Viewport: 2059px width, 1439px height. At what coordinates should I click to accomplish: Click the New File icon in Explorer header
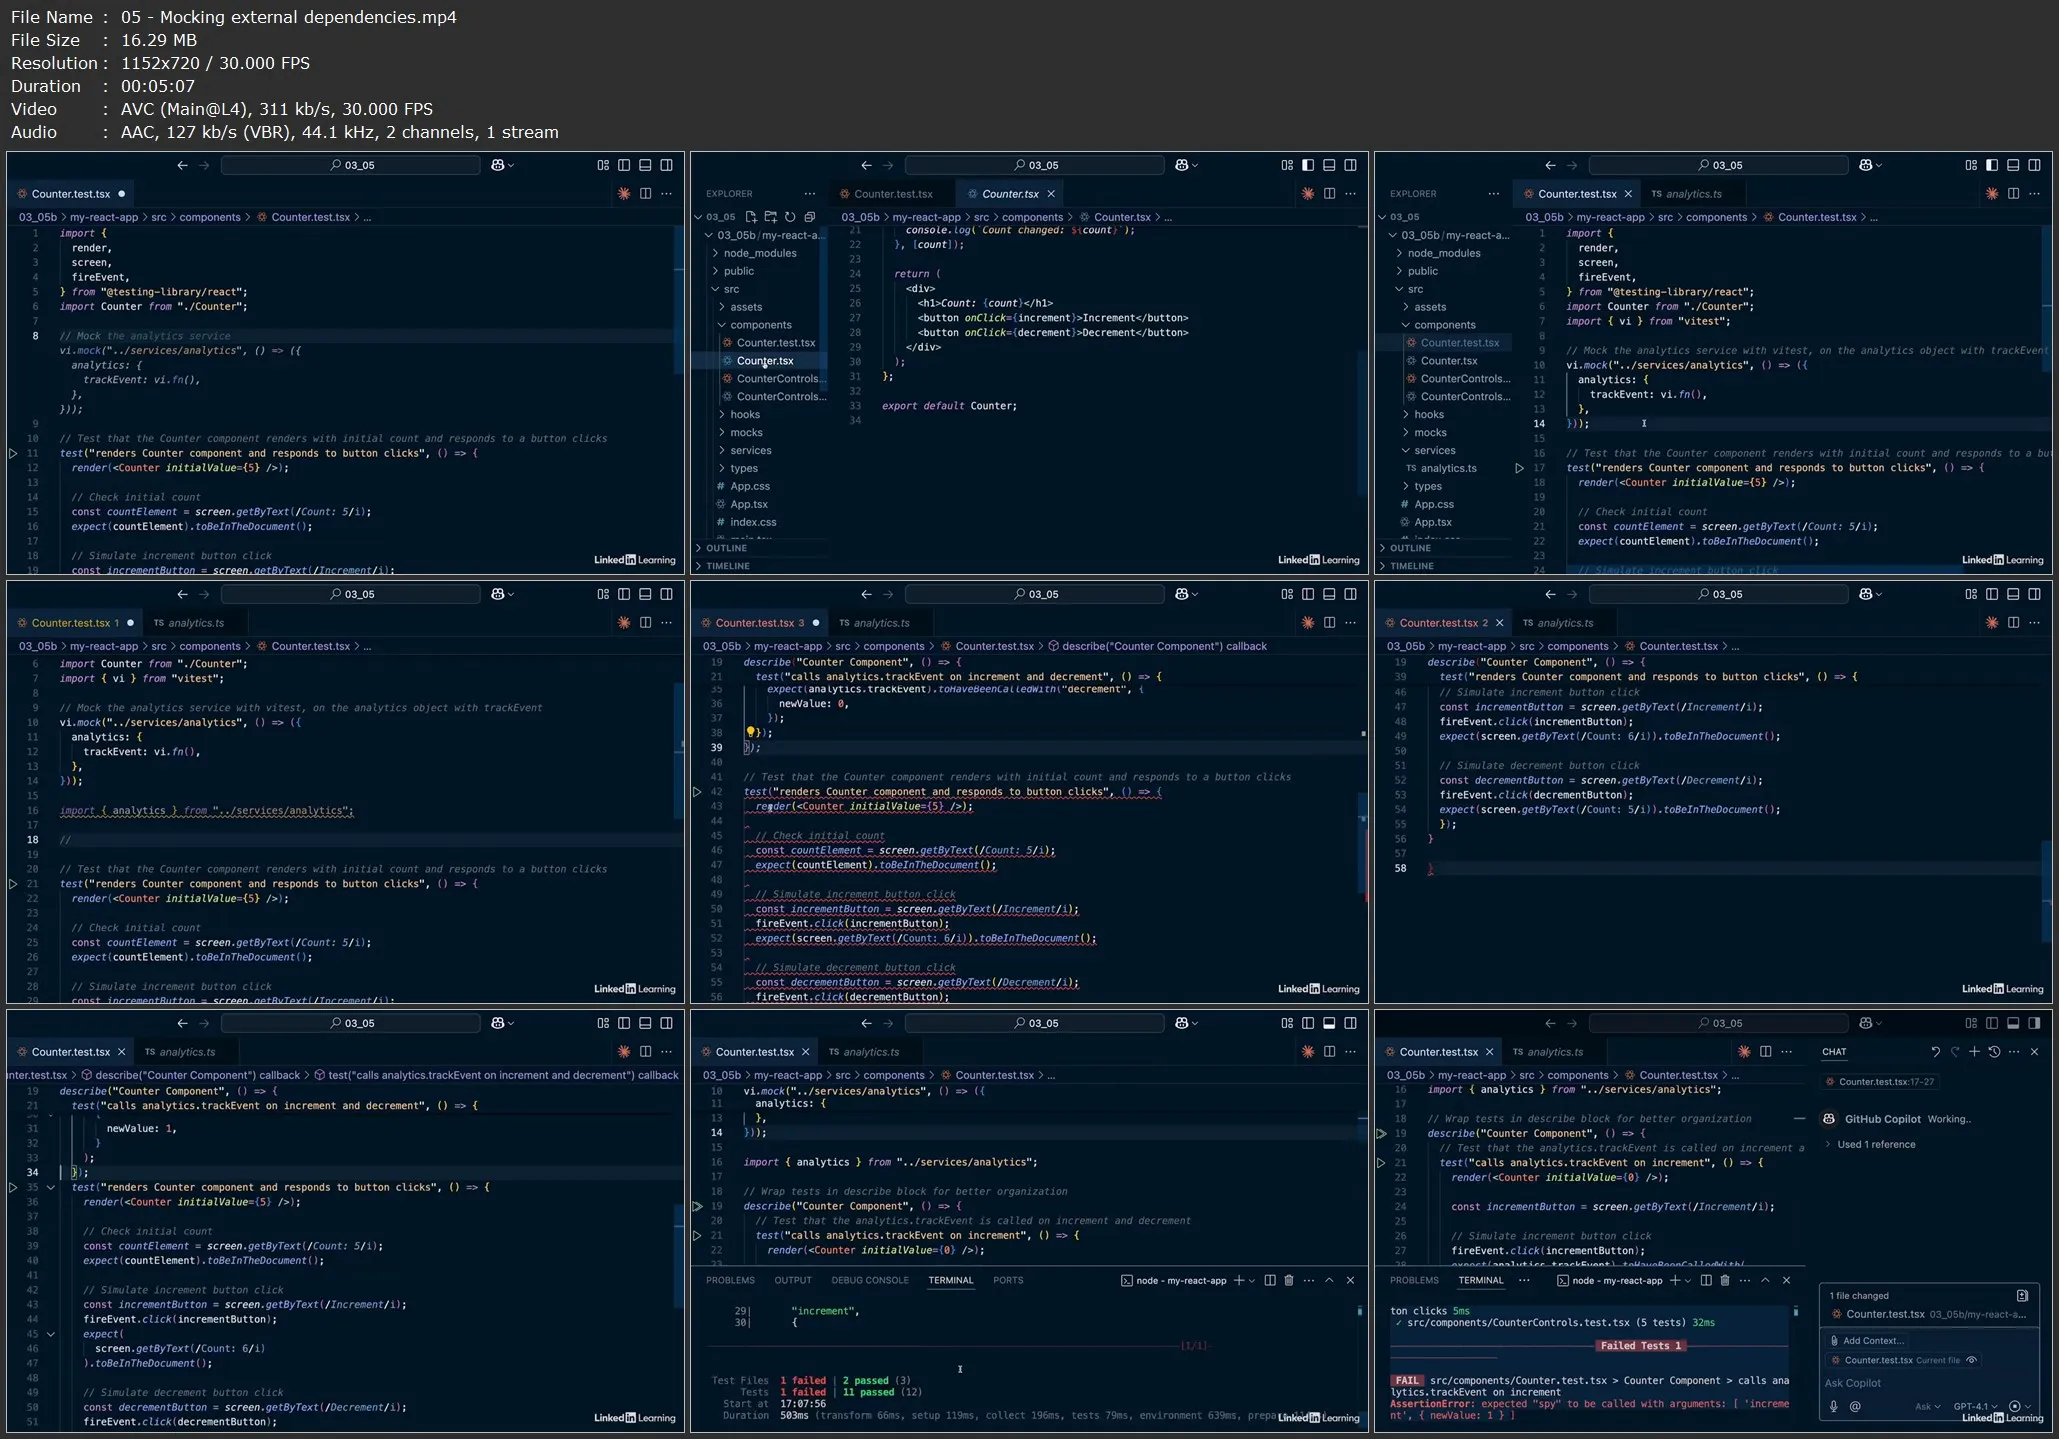click(751, 217)
